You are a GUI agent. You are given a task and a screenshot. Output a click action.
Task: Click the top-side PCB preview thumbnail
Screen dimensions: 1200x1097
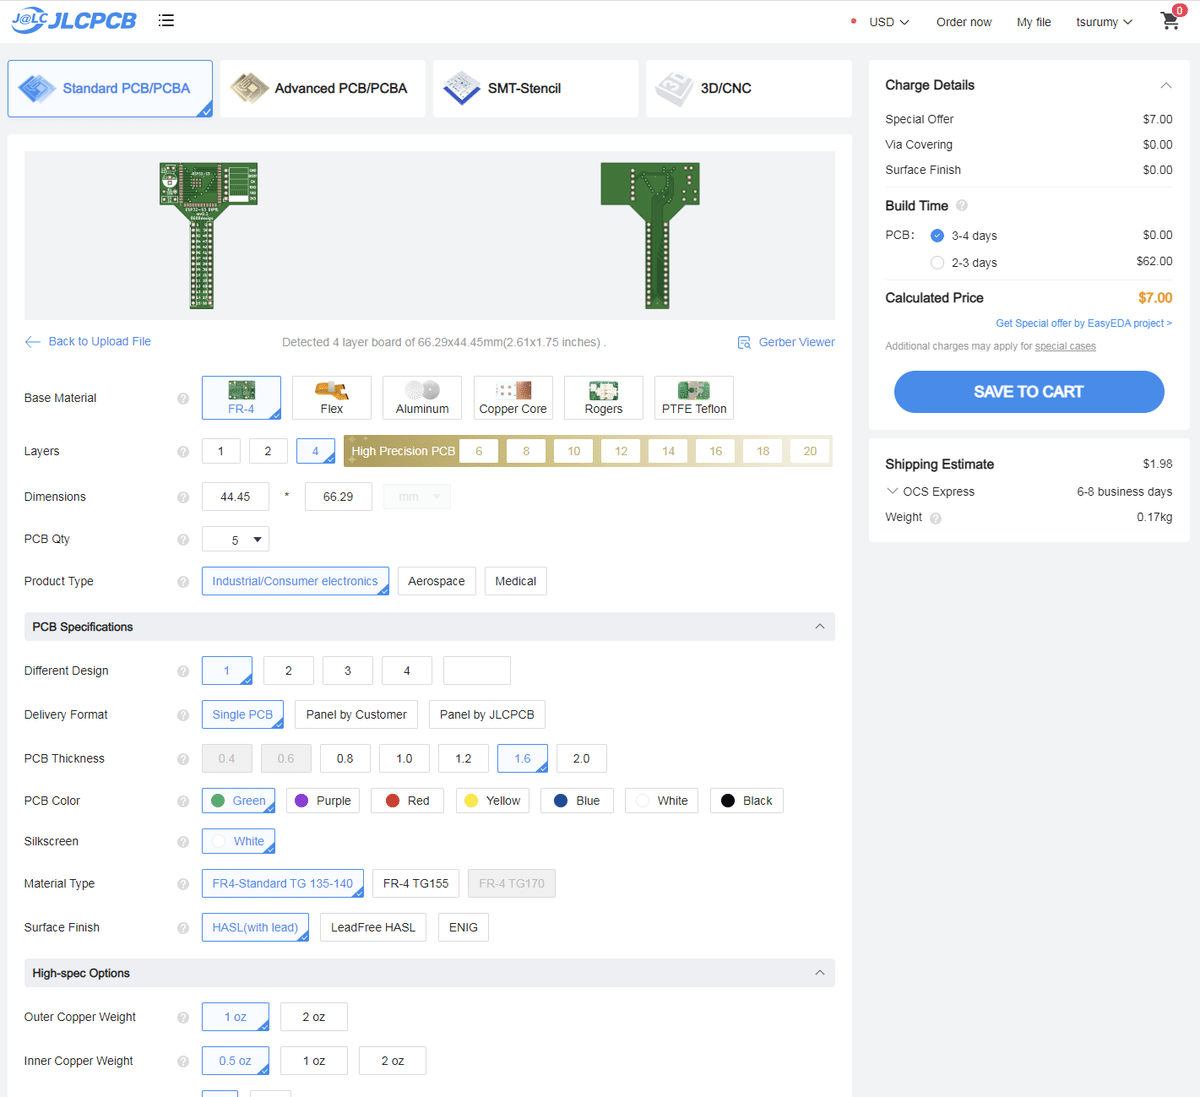tap(209, 236)
